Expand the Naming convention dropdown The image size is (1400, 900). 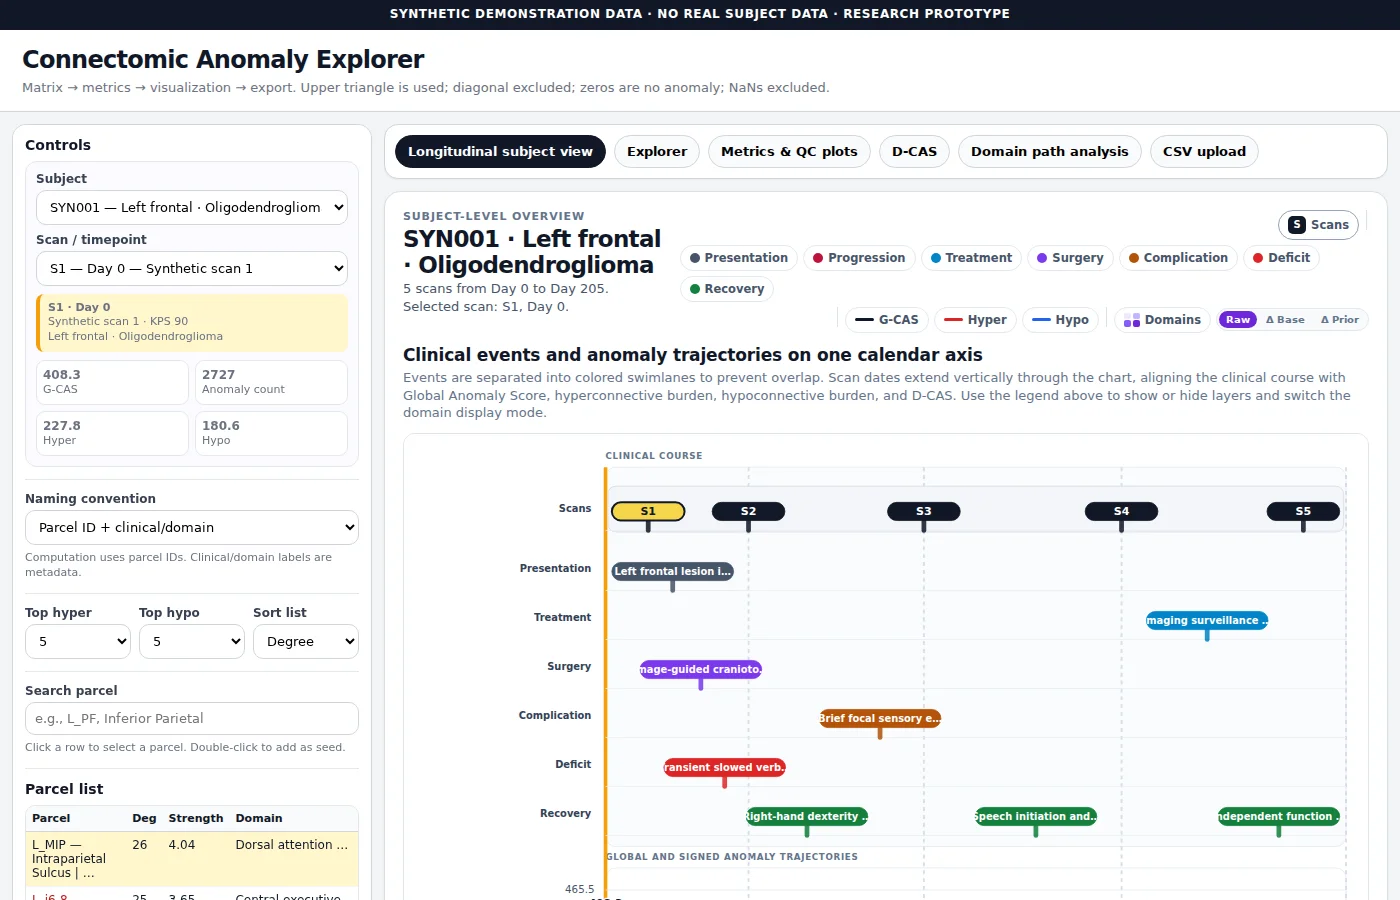(x=192, y=527)
